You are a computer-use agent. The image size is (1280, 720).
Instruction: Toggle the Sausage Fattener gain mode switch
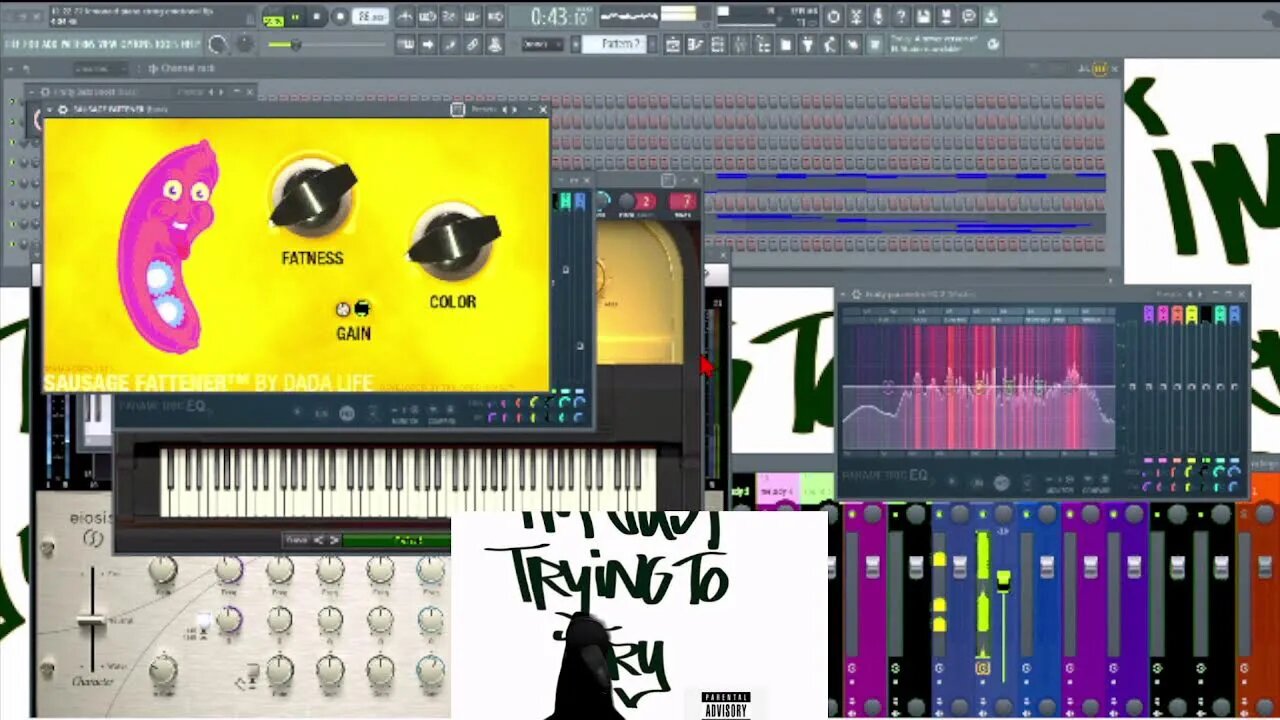pos(352,309)
